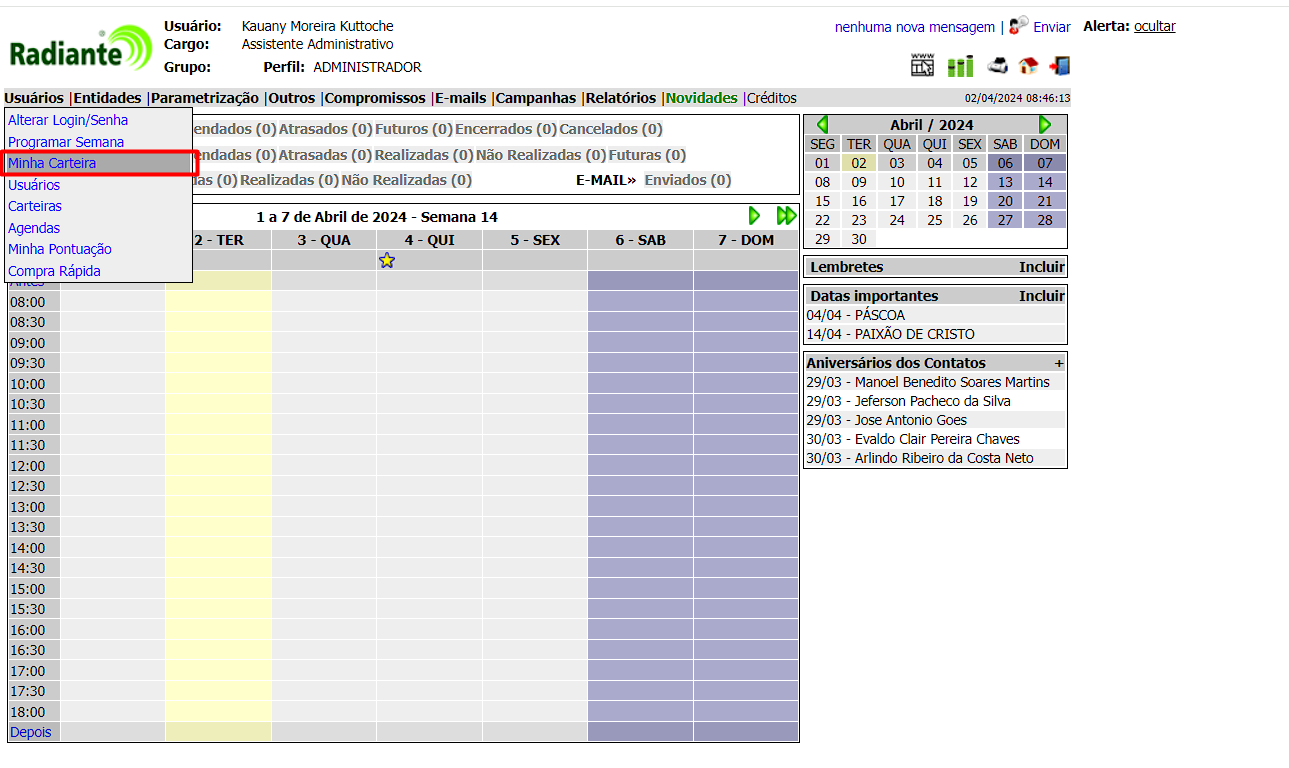Open the Entidades menu
Viewport: 1289px width, 768px height.
click(108, 98)
